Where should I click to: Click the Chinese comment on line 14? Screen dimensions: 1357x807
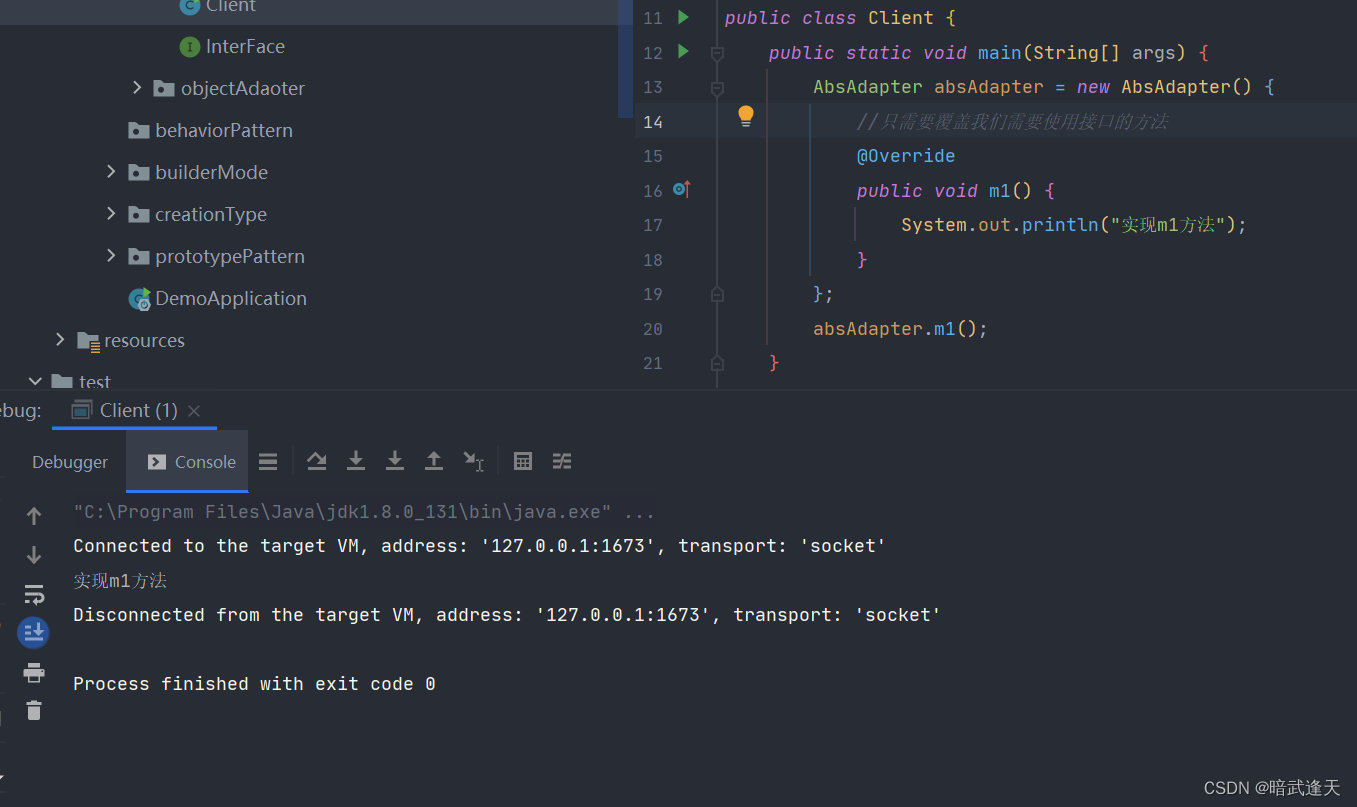(1012, 122)
